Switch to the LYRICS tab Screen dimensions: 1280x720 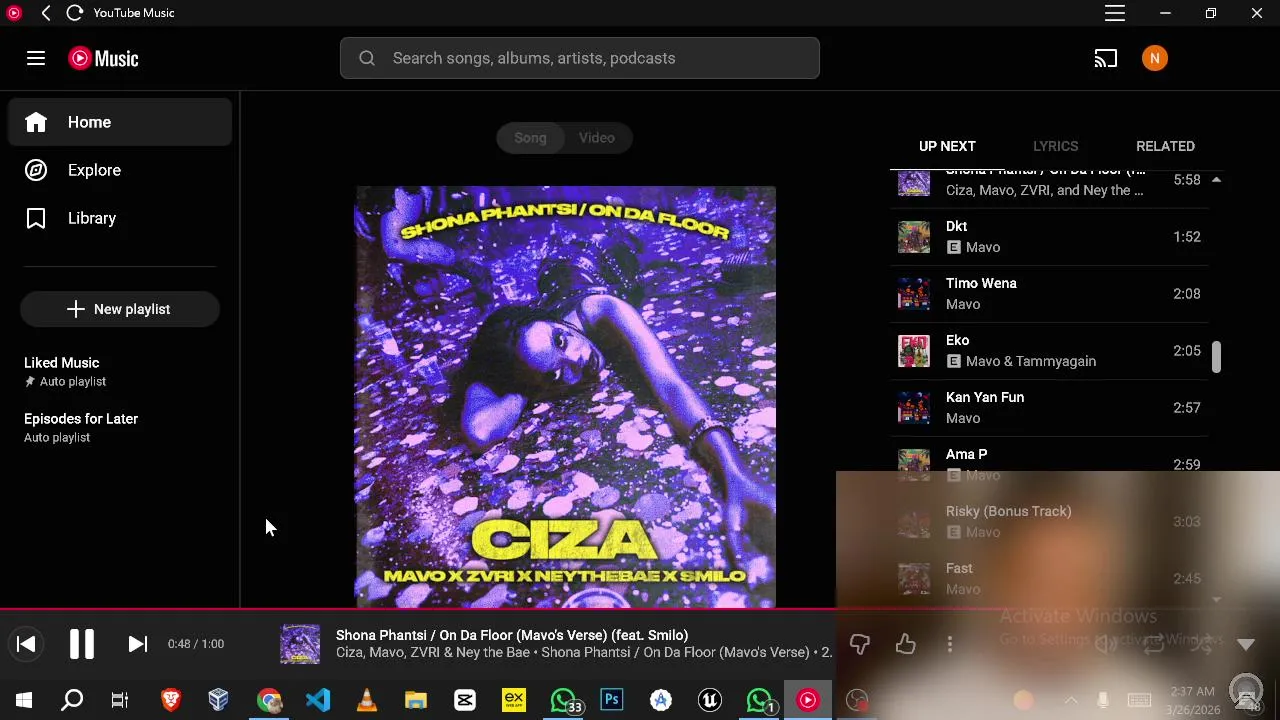point(1055,146)
